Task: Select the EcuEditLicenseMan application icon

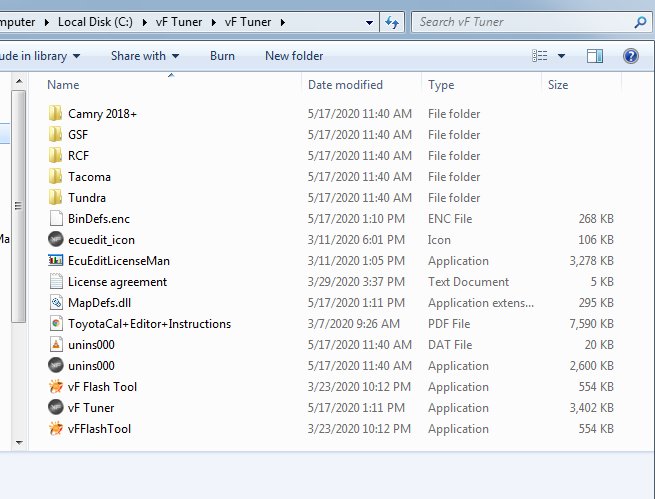Action: pos(56,261)
